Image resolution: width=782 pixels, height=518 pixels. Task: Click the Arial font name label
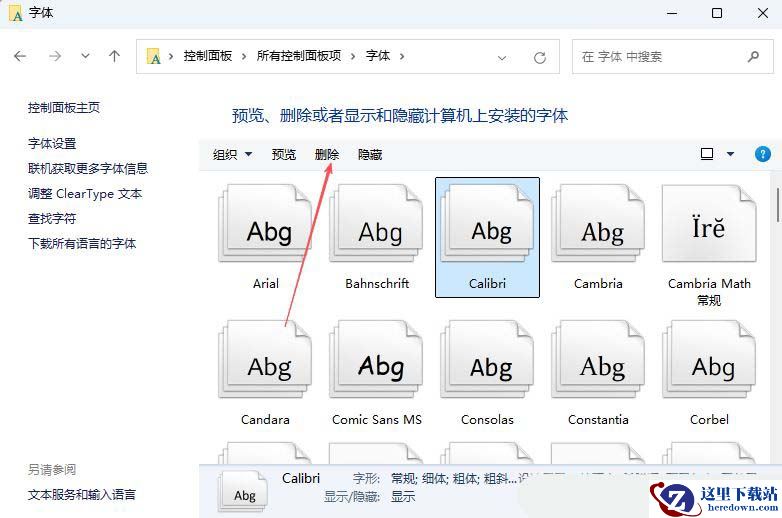(266, 284)
